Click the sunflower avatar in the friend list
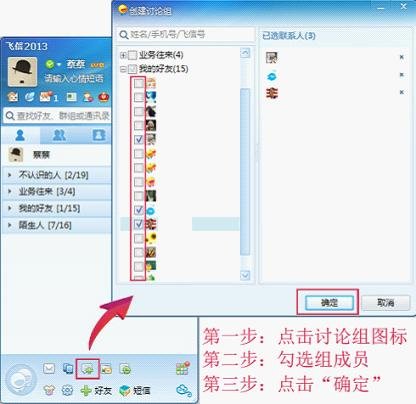Viewport: 416px width, 404px height. [151, 238]
